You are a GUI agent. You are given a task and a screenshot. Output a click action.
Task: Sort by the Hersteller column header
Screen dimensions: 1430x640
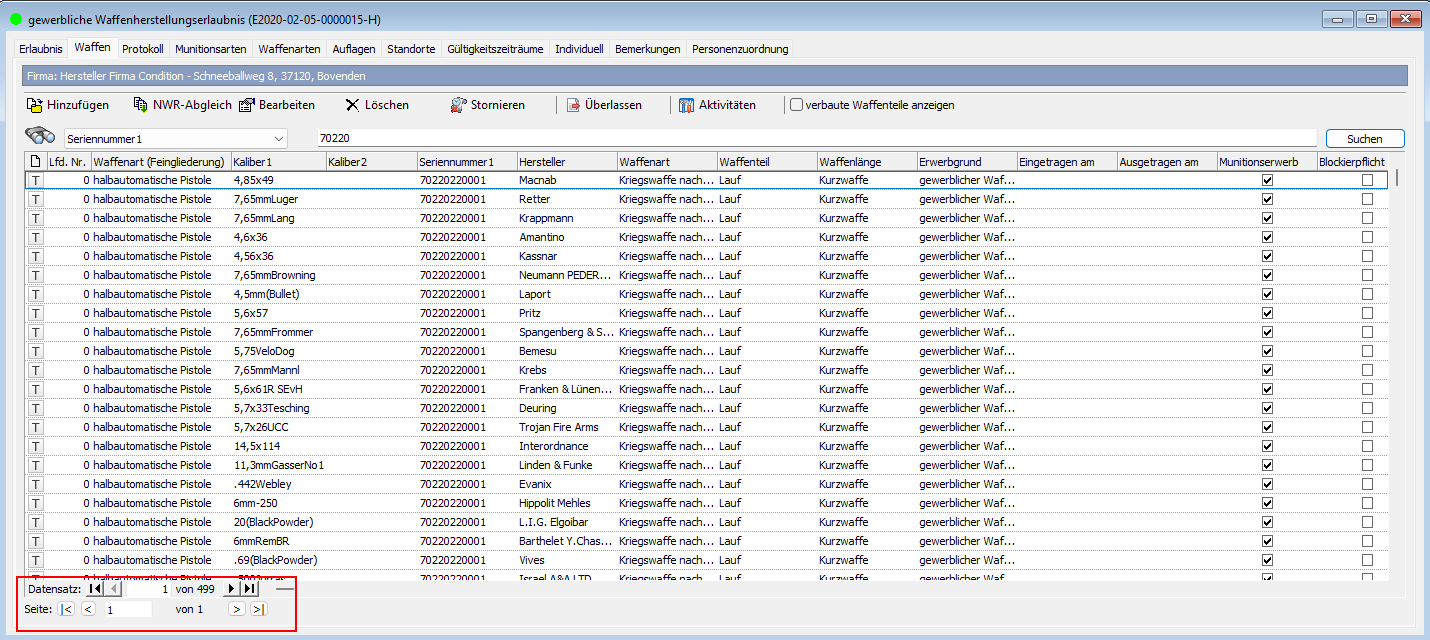pos(566,161)
